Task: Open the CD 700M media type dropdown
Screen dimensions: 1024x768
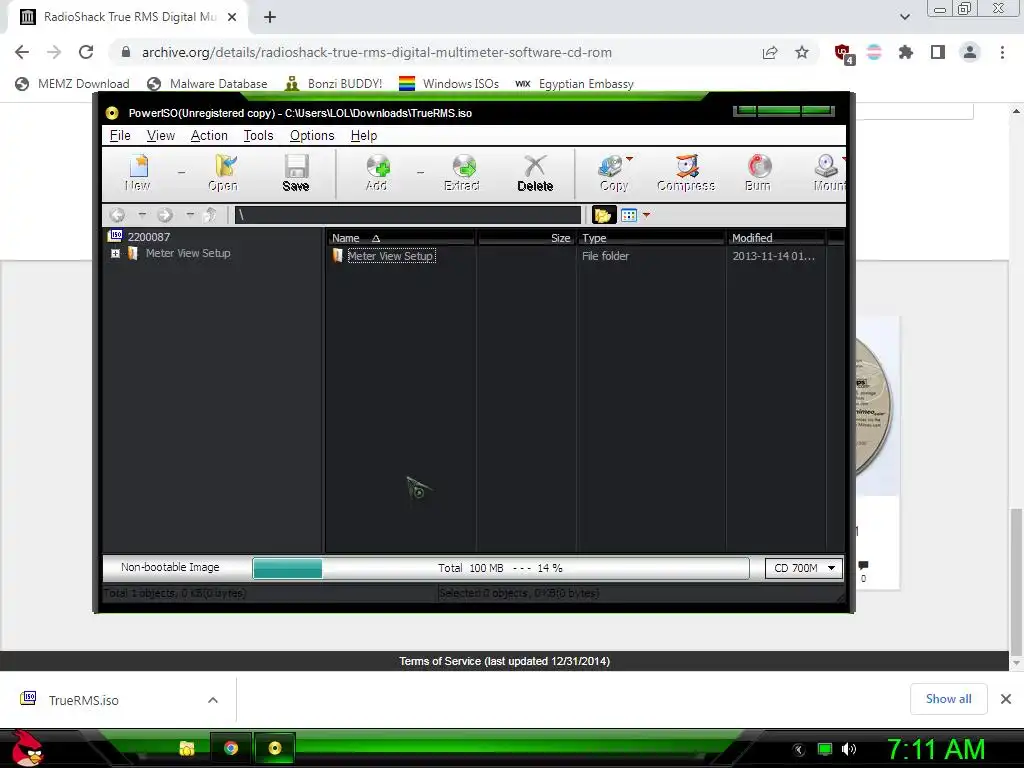Action: [x=805, y=568]
